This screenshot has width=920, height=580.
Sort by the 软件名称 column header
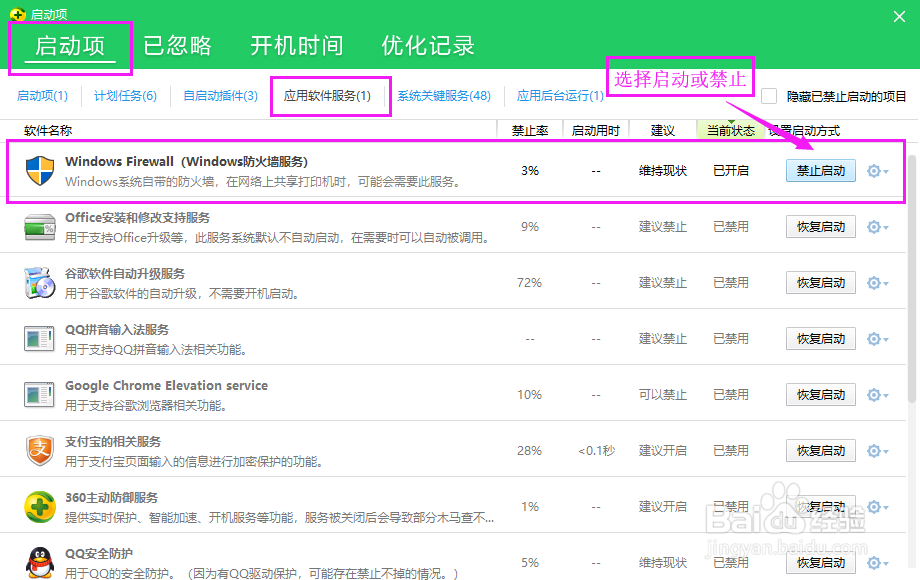(48, 130)
